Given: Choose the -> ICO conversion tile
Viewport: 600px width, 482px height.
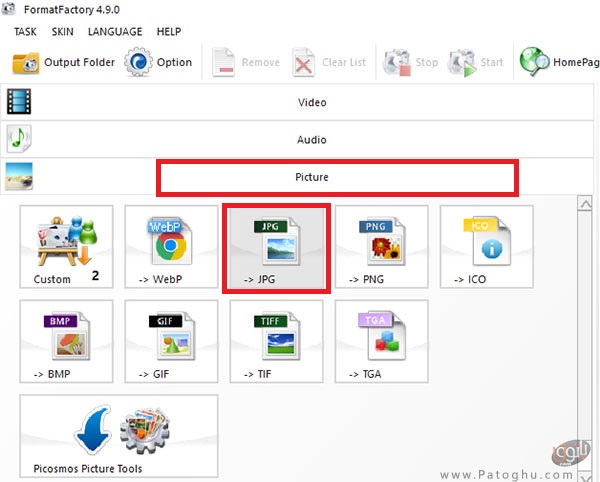Looking at the screenshot, I should coord(487,247).
